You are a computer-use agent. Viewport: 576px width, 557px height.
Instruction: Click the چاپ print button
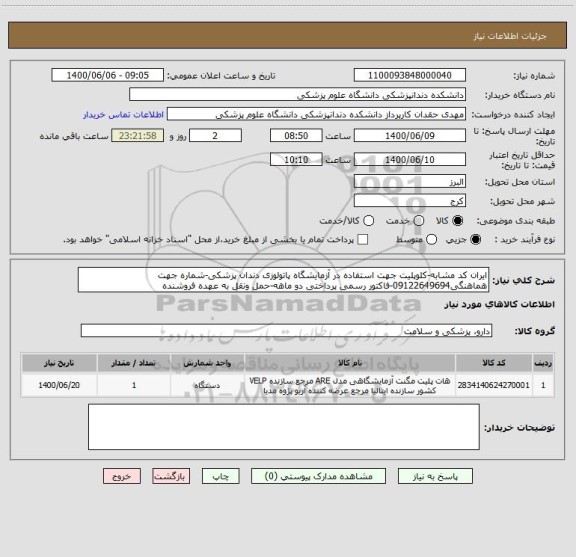220,476
